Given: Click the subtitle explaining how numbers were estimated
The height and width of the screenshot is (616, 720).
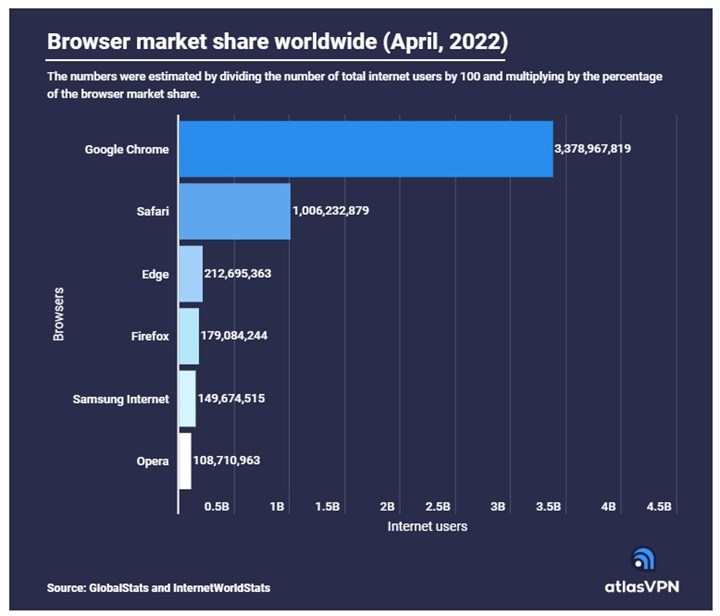Looking at the screenshot, I should [x=354, y=85].
